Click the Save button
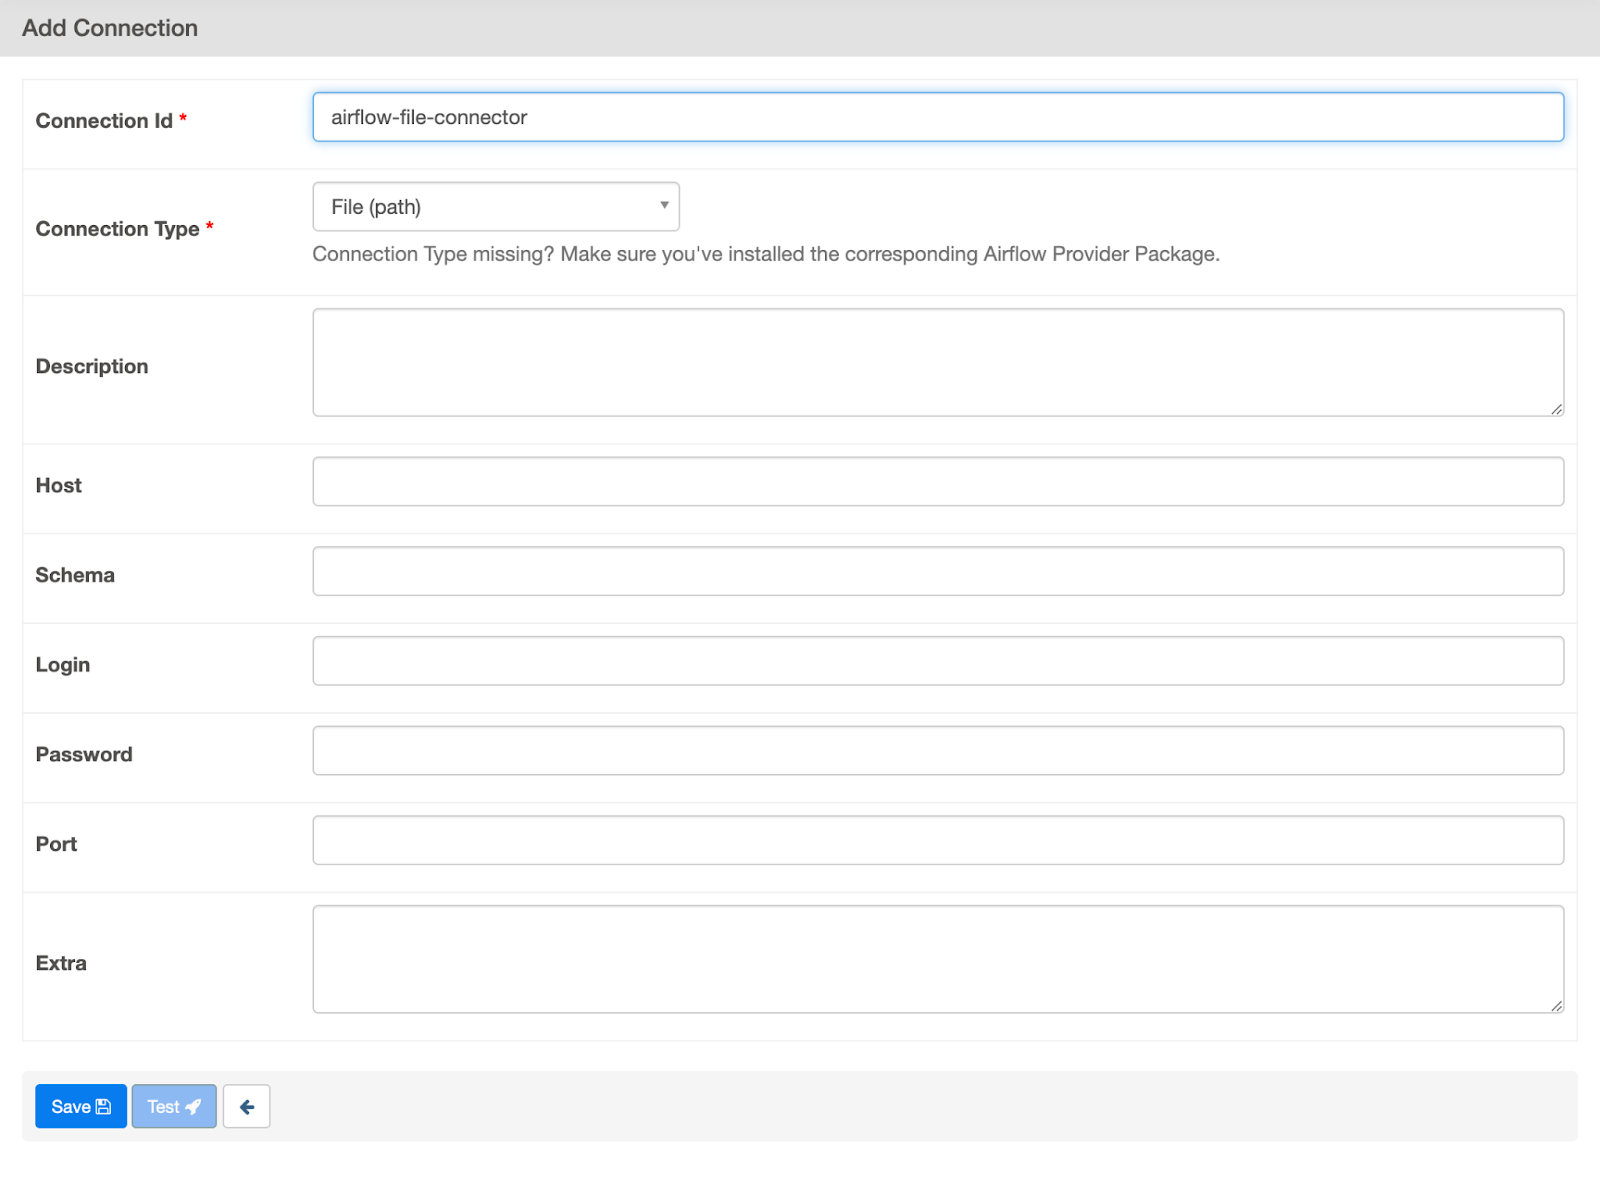 tap(80, 1106)
